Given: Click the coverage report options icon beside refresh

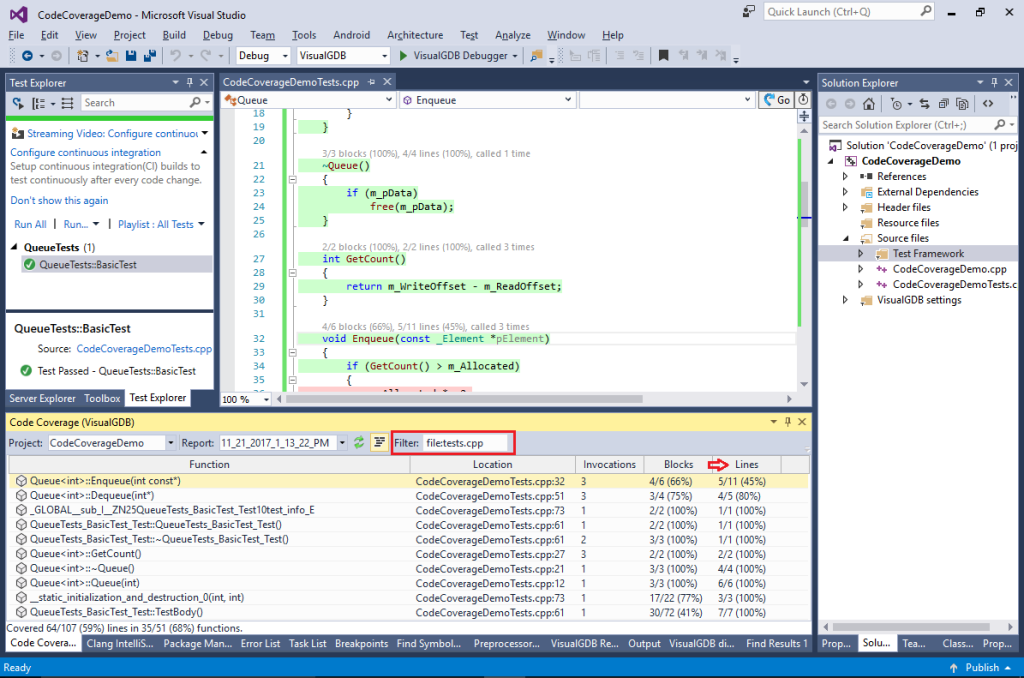Looking at the screenshot, I should 379,443.
